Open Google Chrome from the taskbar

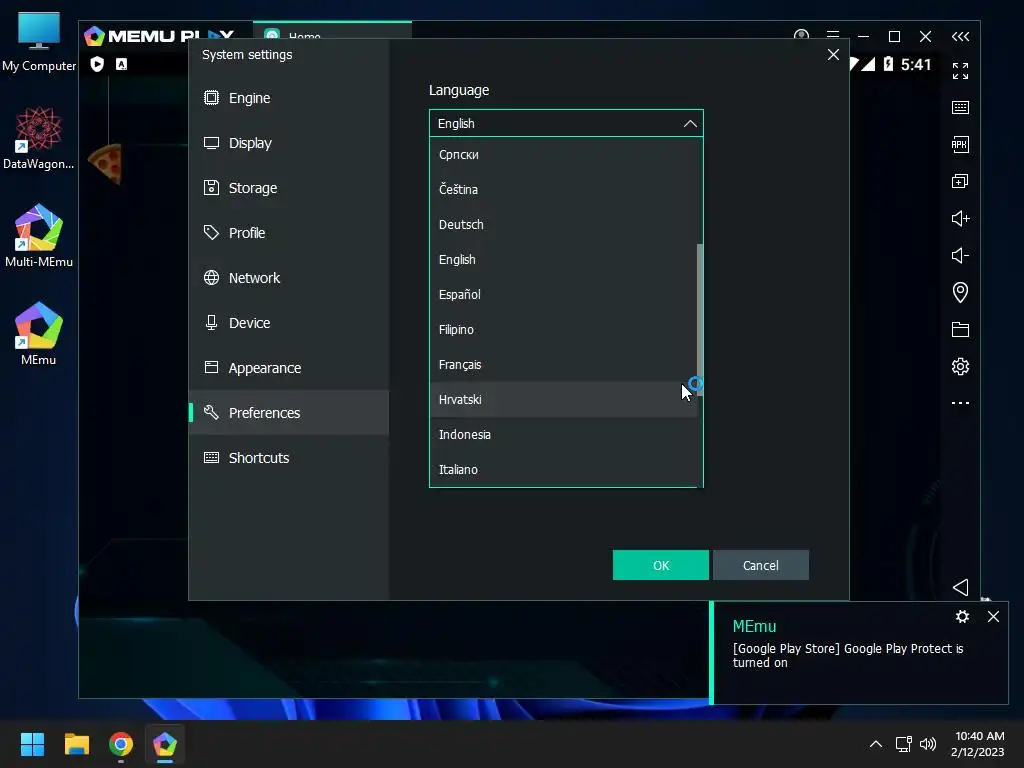pos(121,744)
